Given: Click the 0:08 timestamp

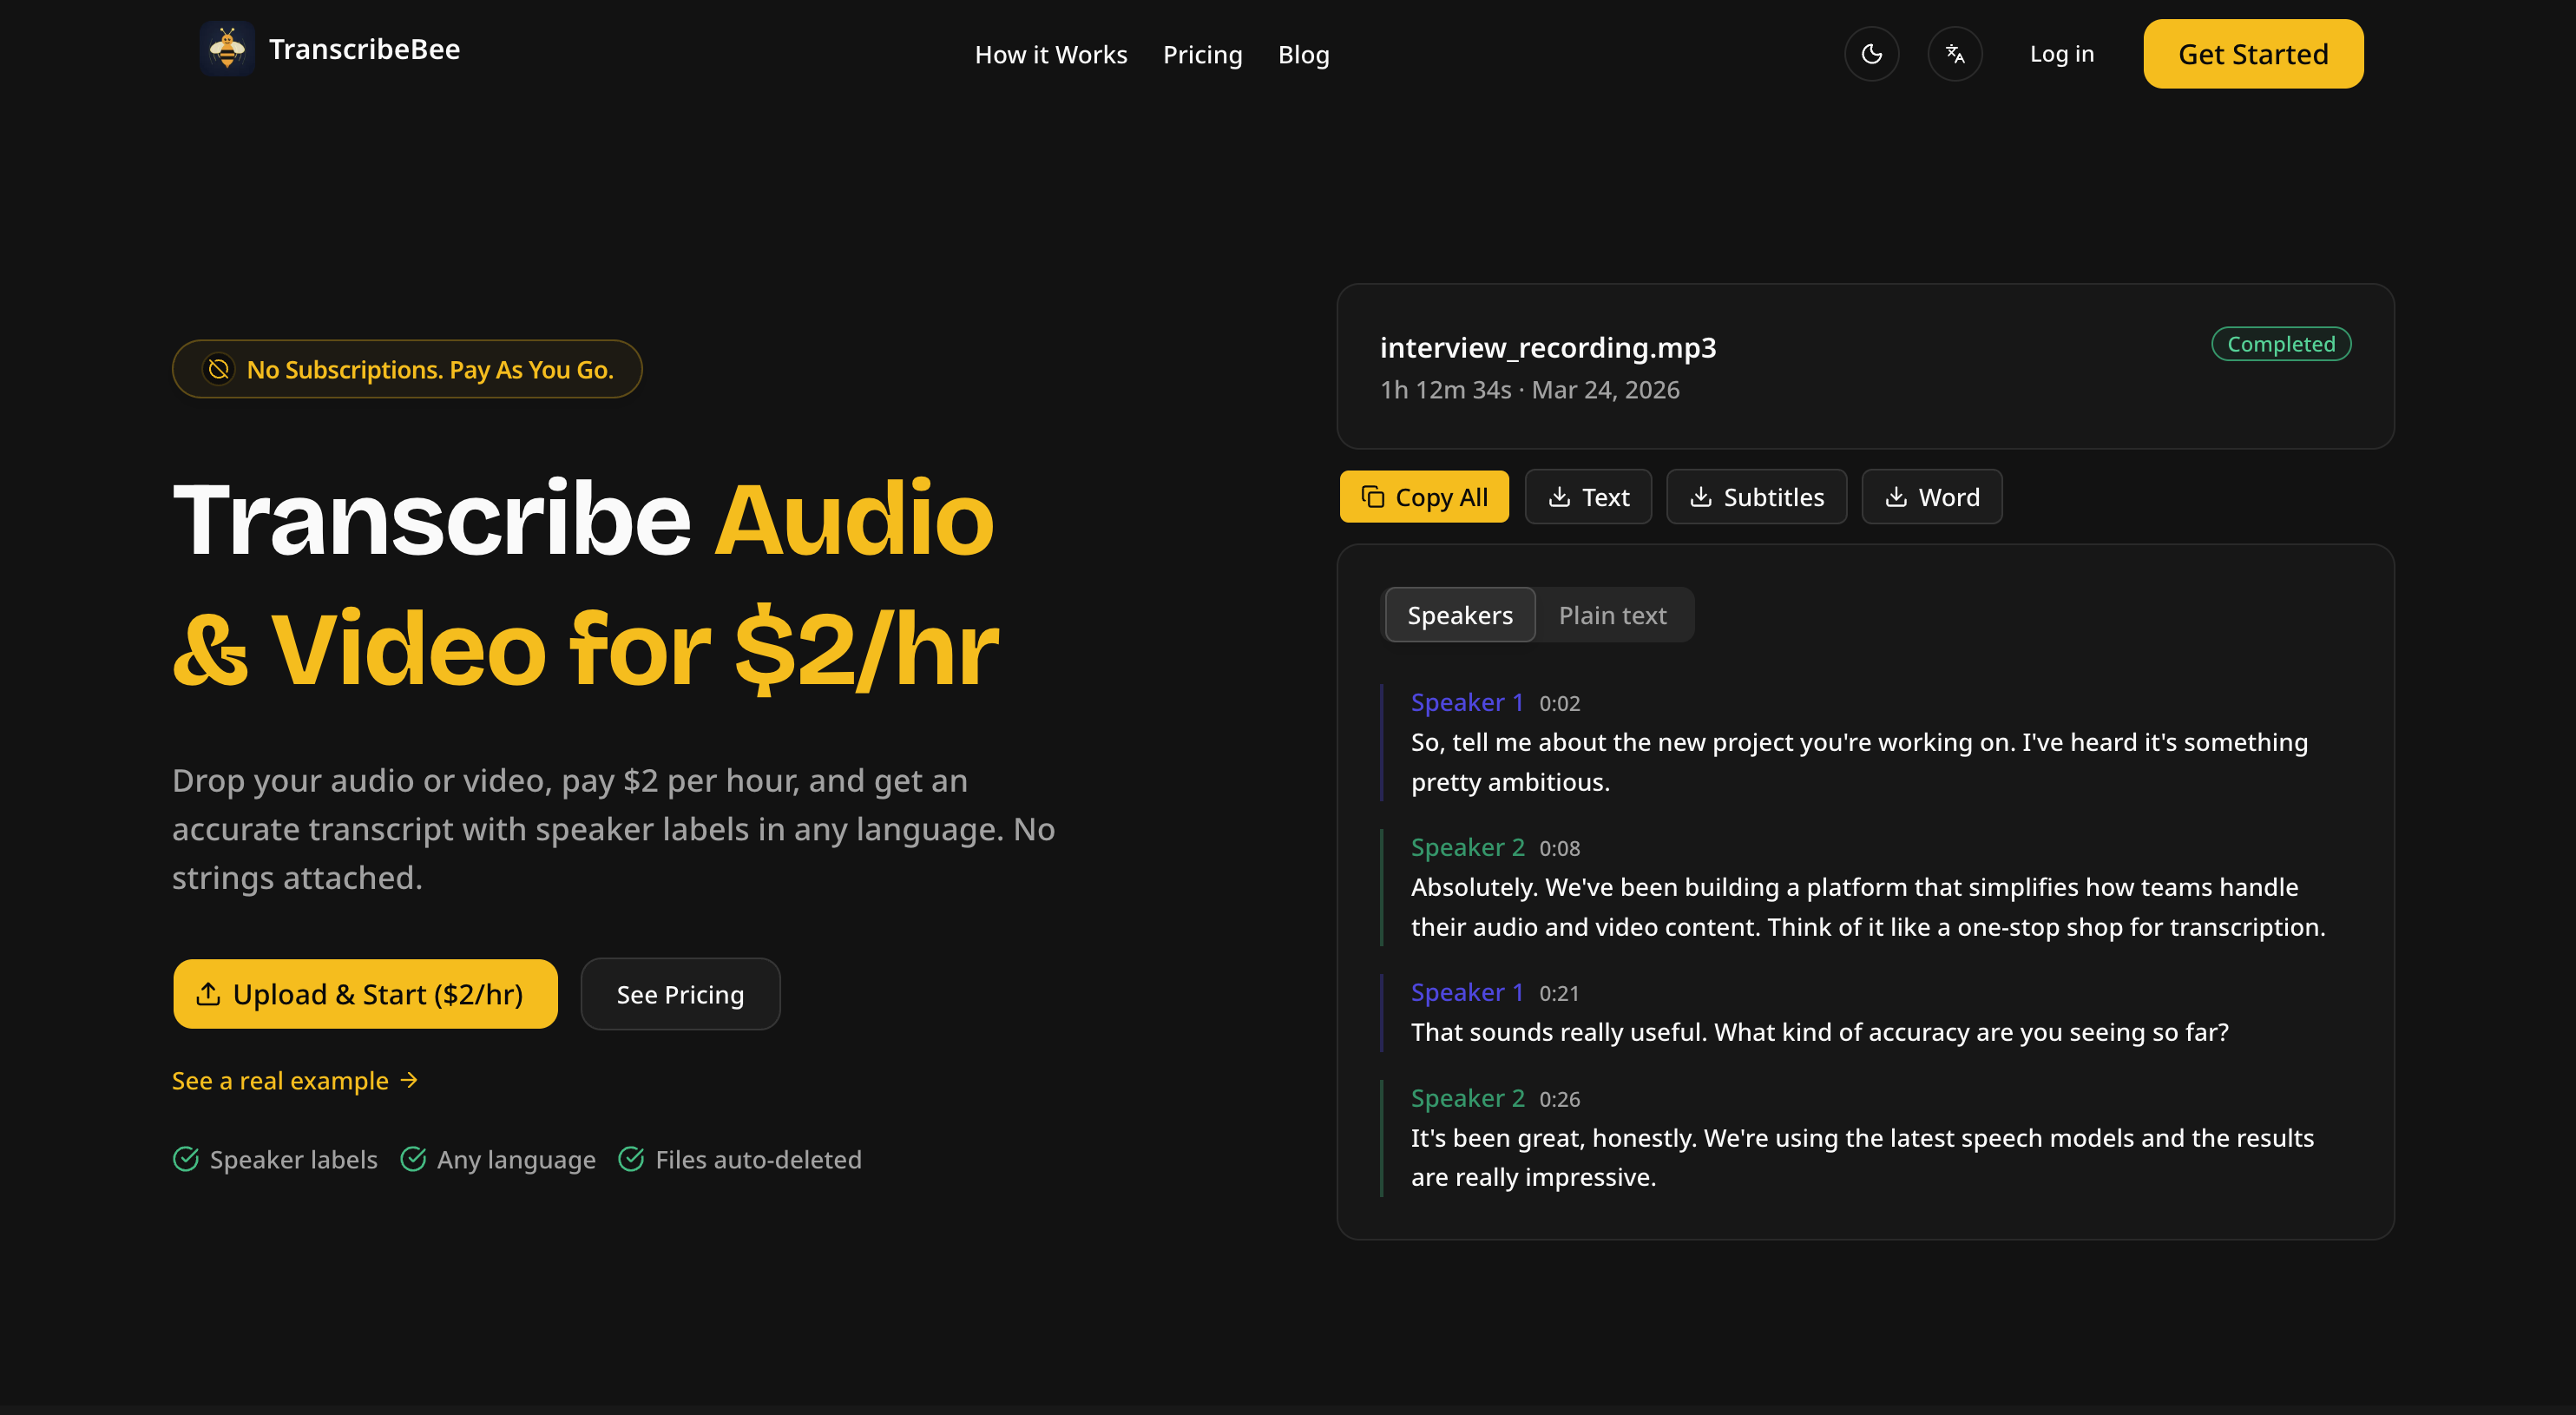Looking at the screenshot, I should [x=1559, y=848].
